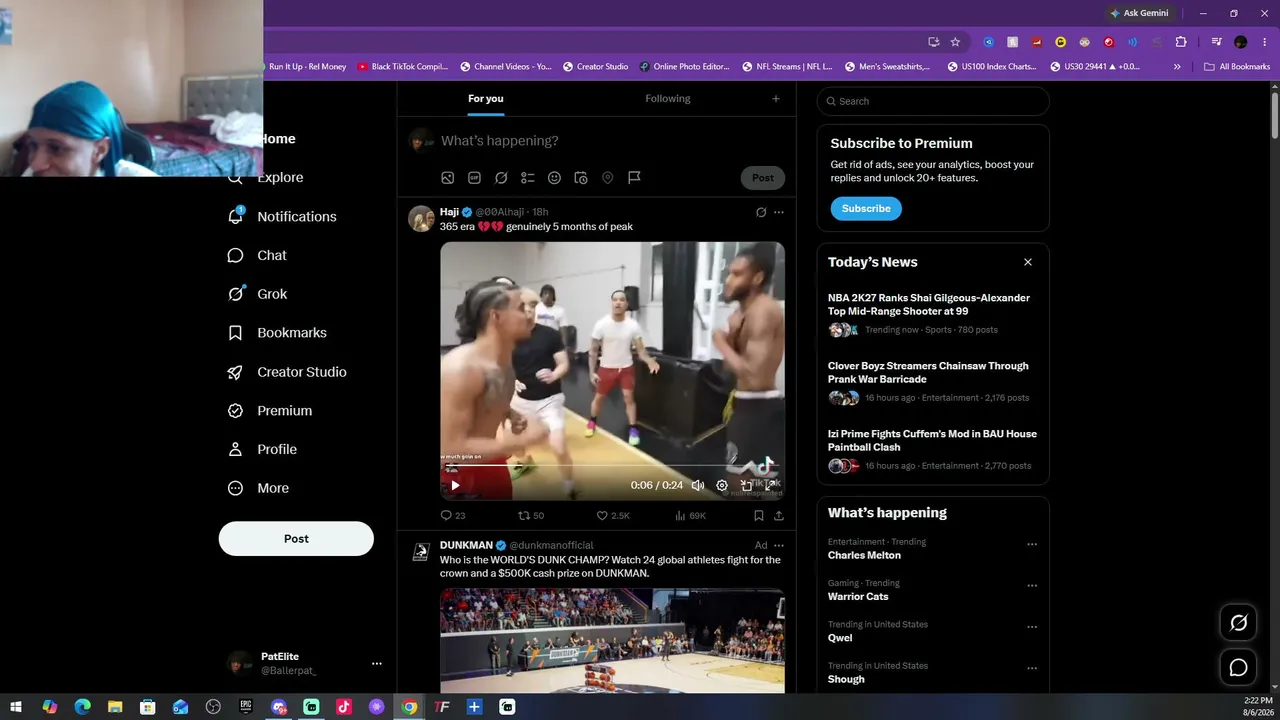Open NFL Streams bookmark
Screen dimensions: 1280x720
click(x=787, y=67)
